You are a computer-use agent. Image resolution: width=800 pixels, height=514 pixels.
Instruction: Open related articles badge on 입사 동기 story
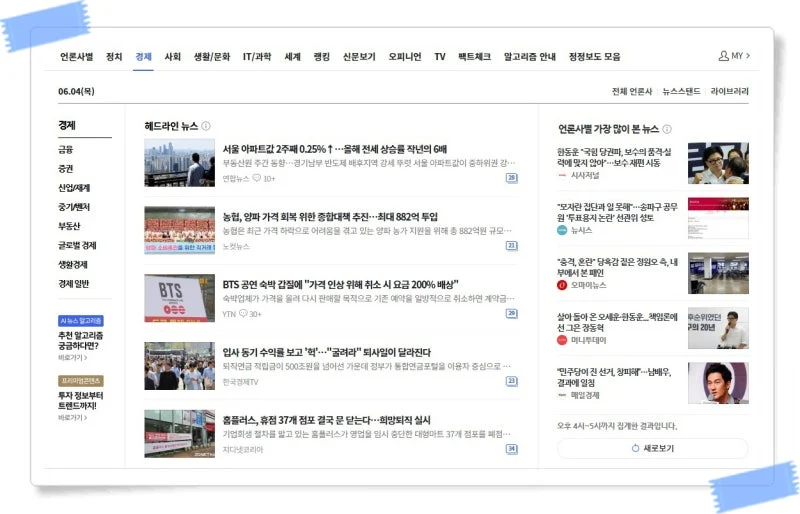click(x=511, y=381)
